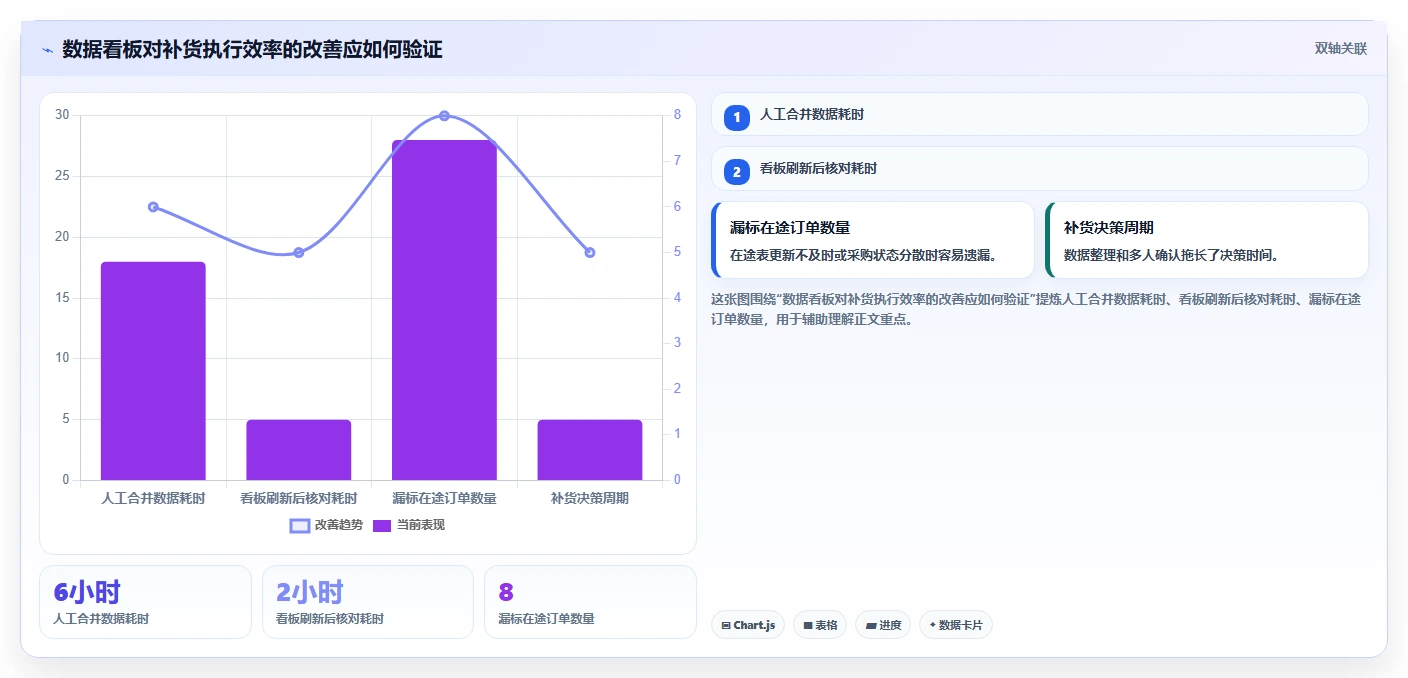Viewport: 1408px width, 678px height.
Task: Click the 双轴关联 label in header
Action: pos(1340,49)
